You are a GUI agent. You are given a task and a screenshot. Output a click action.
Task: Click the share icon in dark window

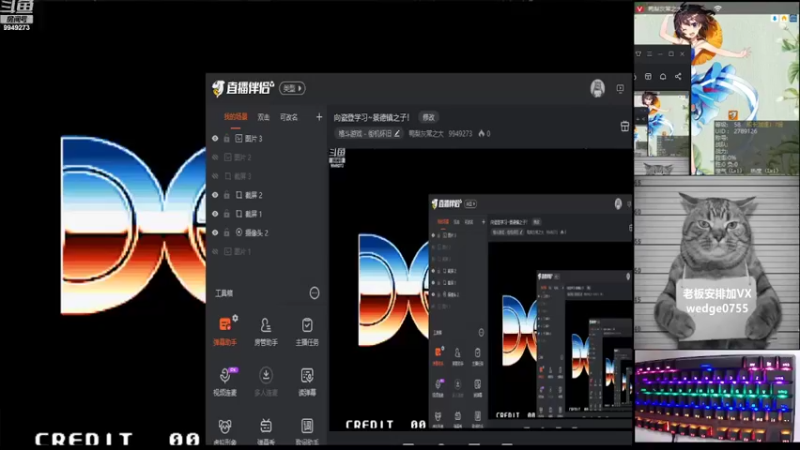click(x=678, y=77)
